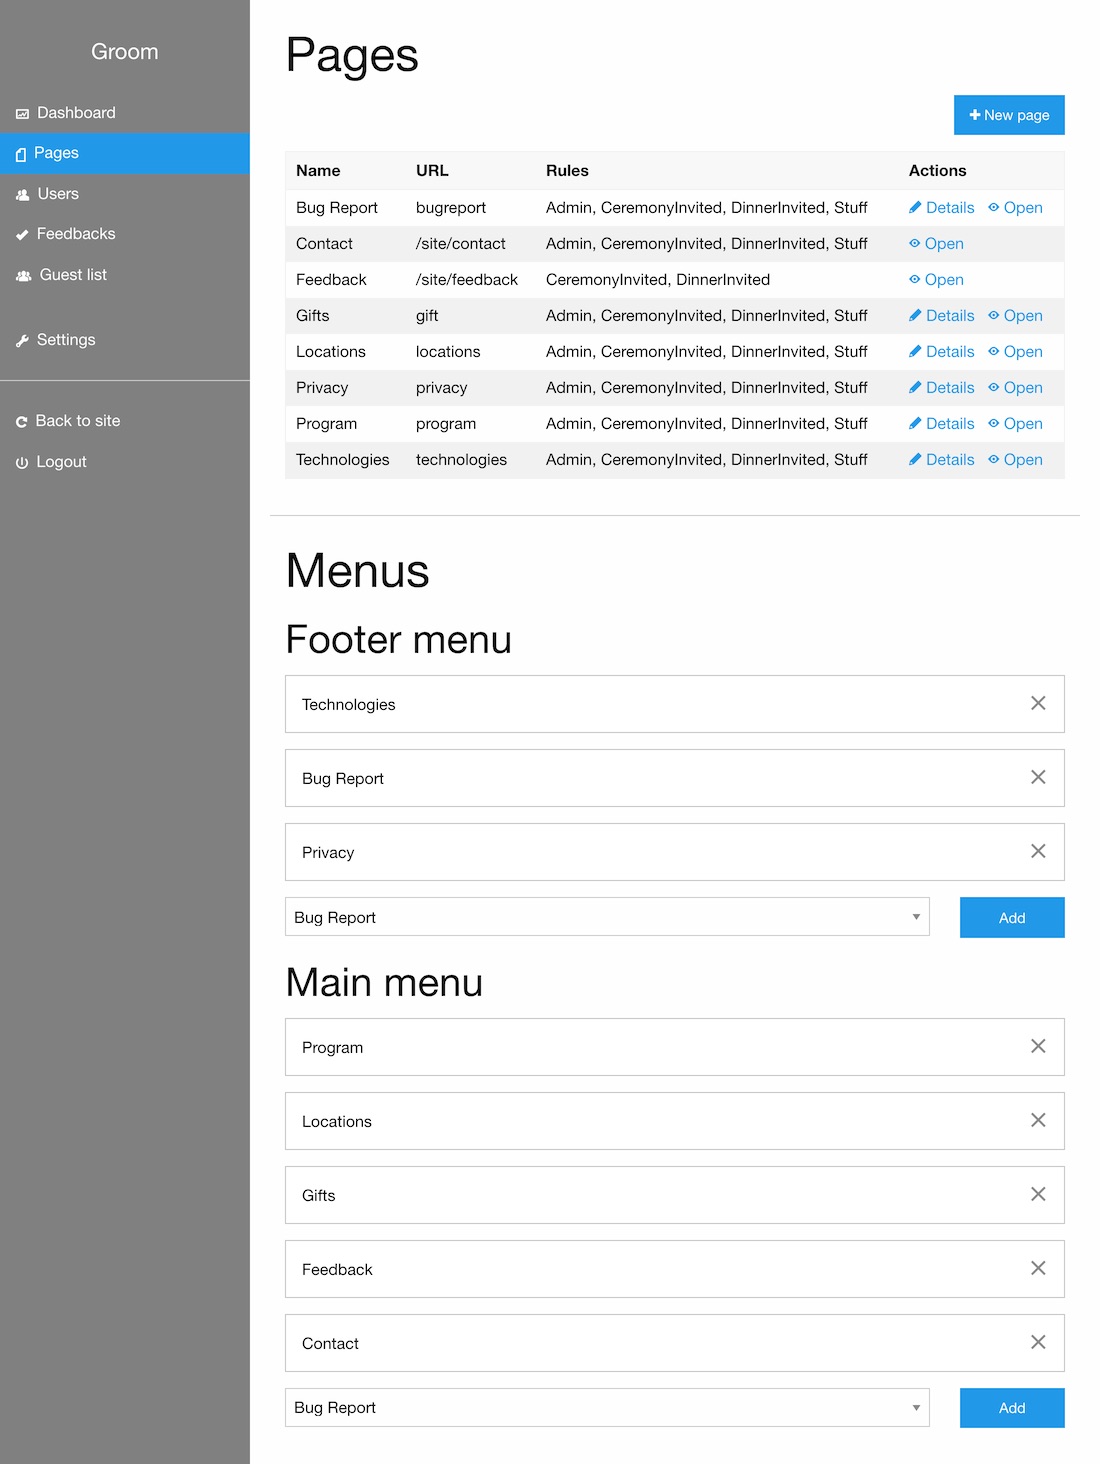Image resolution: width=1100 pixels, height=1464 pixels.
Task: Select the Gifts item in Main menu
Action: (x=675, y=1195)
